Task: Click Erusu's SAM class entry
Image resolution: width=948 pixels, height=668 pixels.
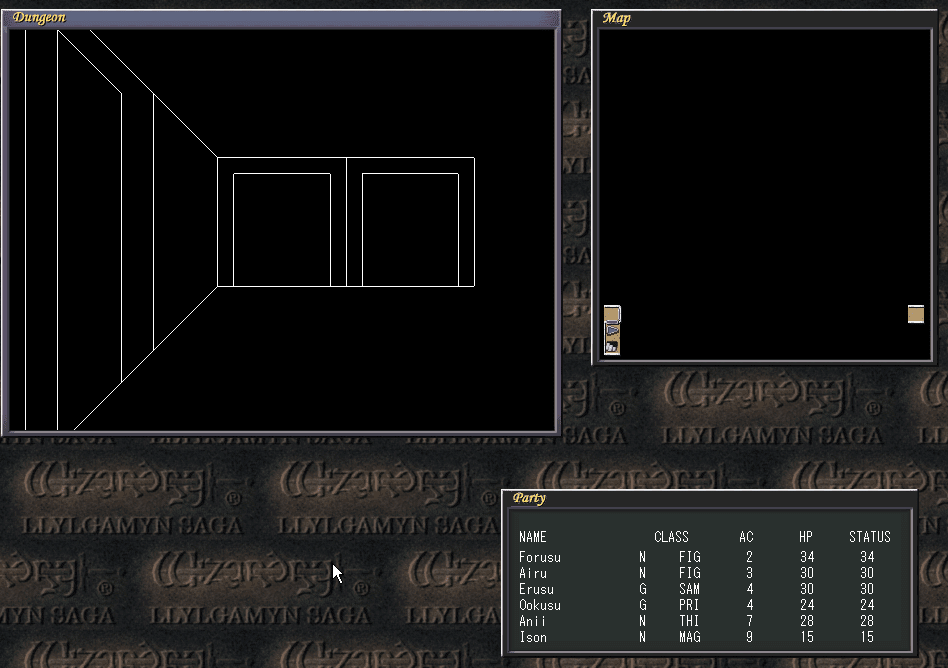Action: pos(690,589)
